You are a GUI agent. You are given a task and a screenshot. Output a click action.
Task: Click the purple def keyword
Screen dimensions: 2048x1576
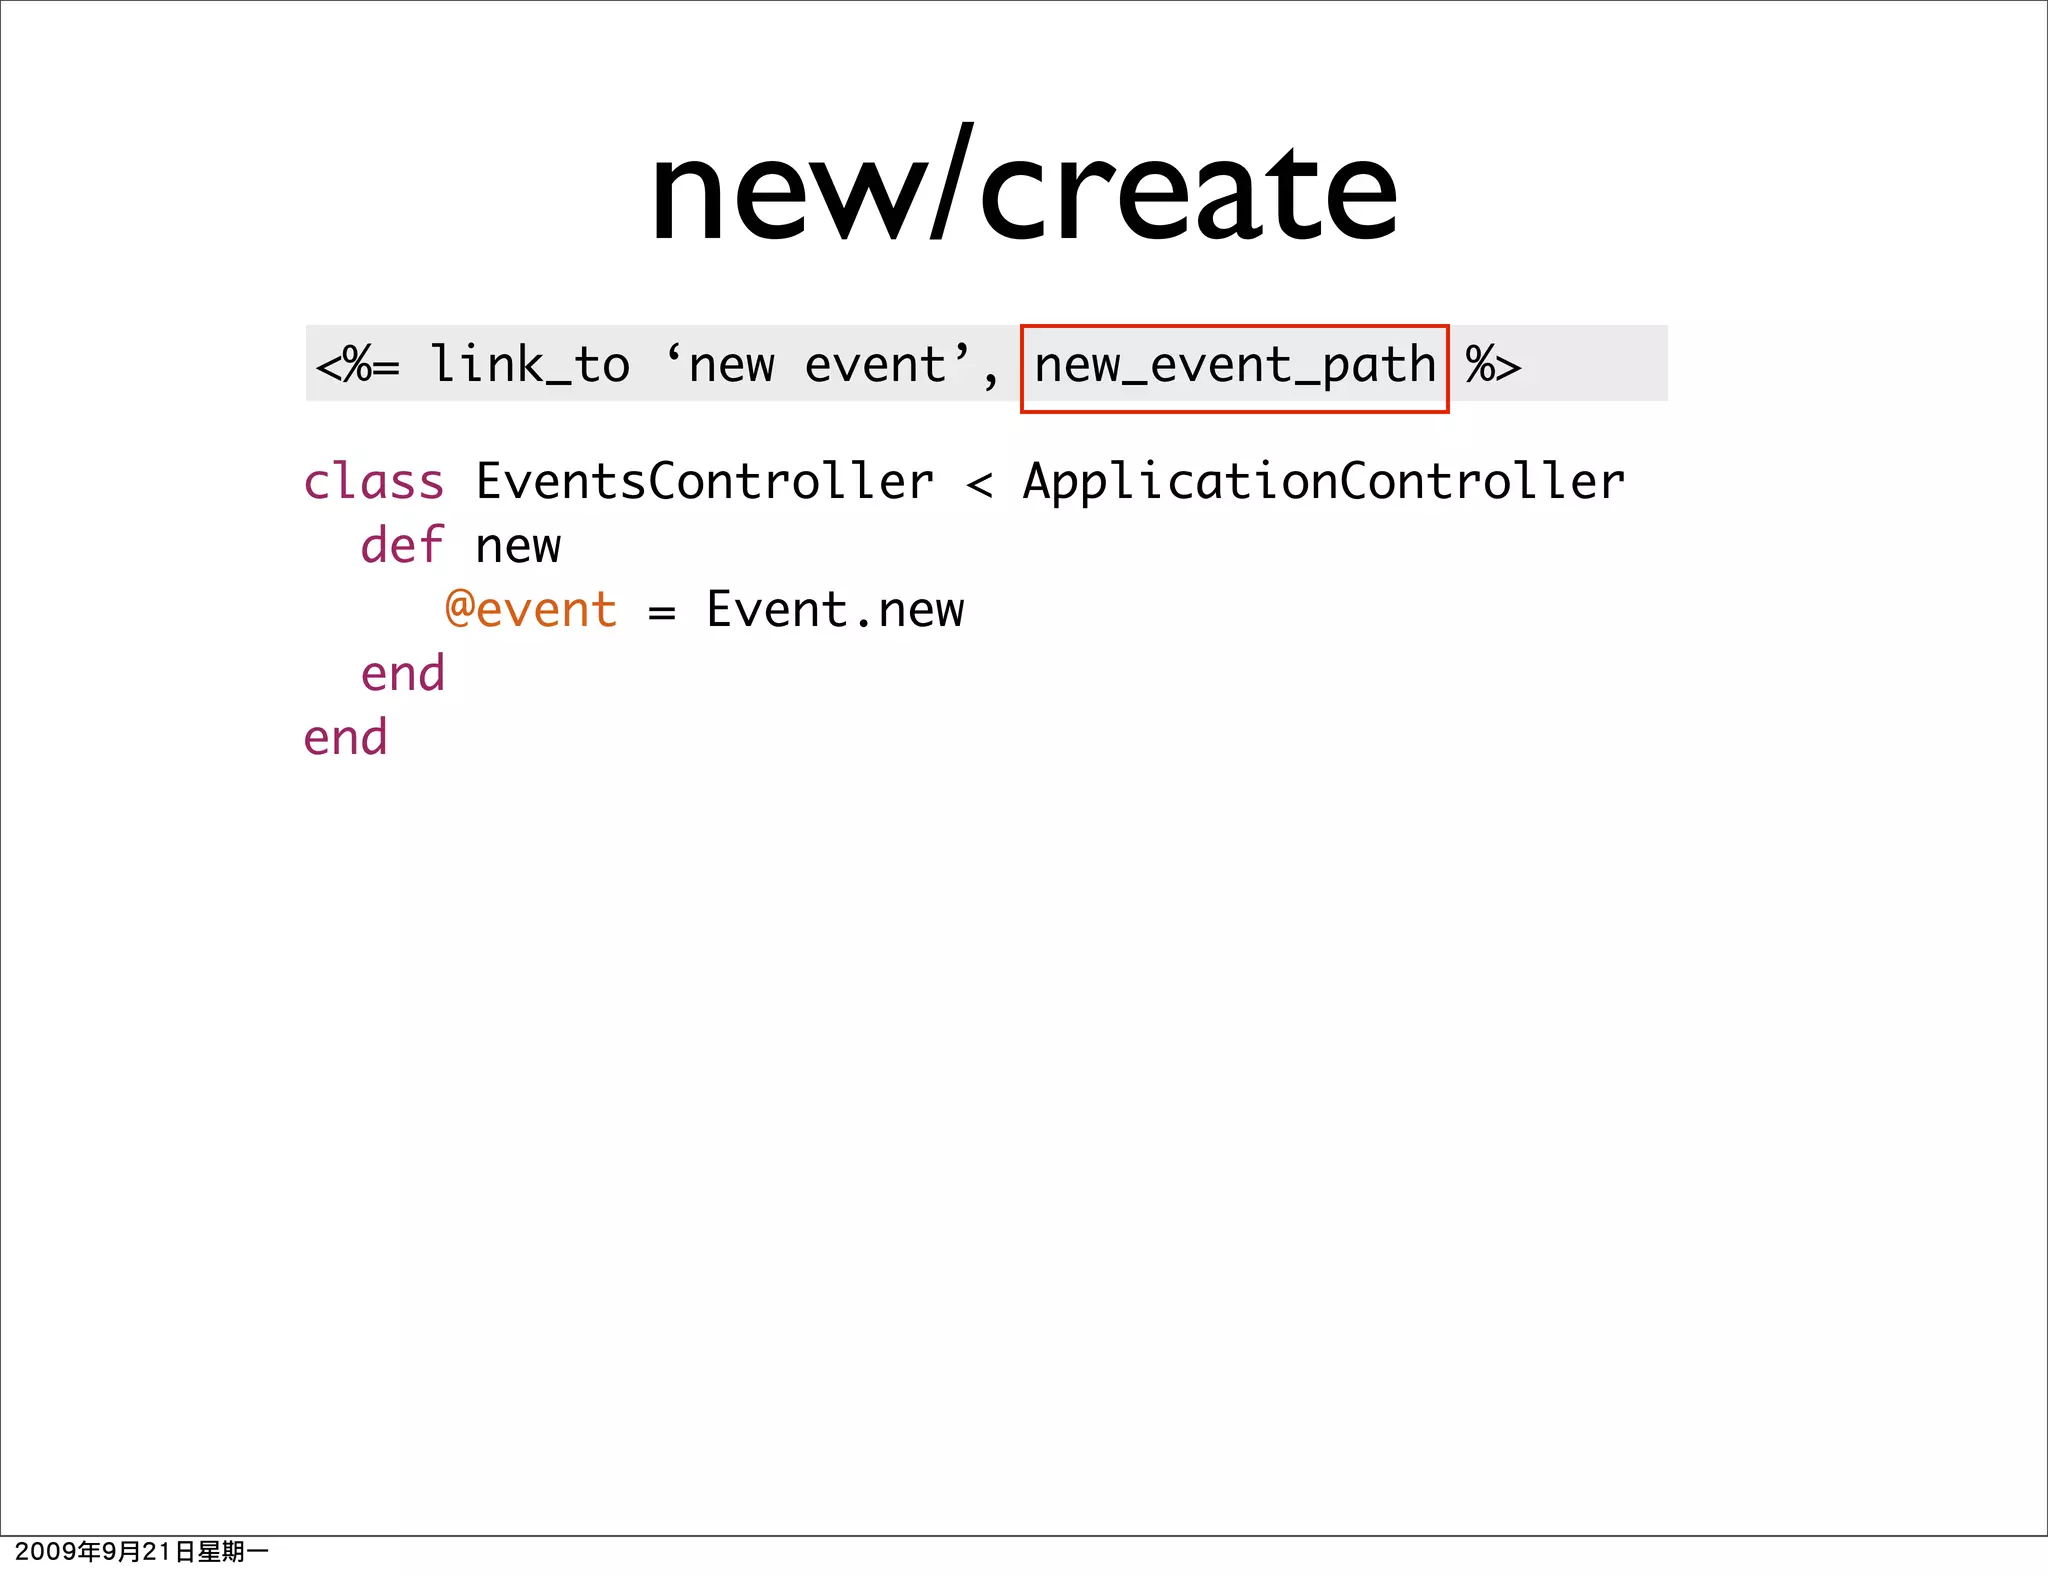coord(401,547)
